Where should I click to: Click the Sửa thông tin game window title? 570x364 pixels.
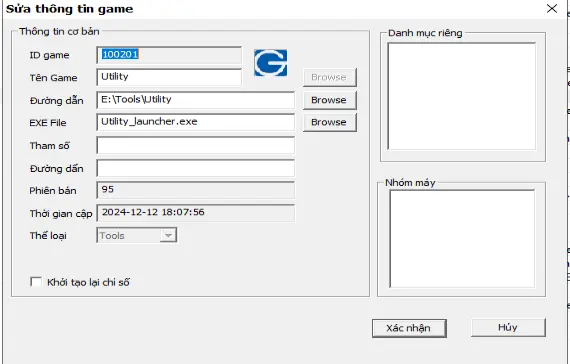pyautogui.click(x=70, y=9)
